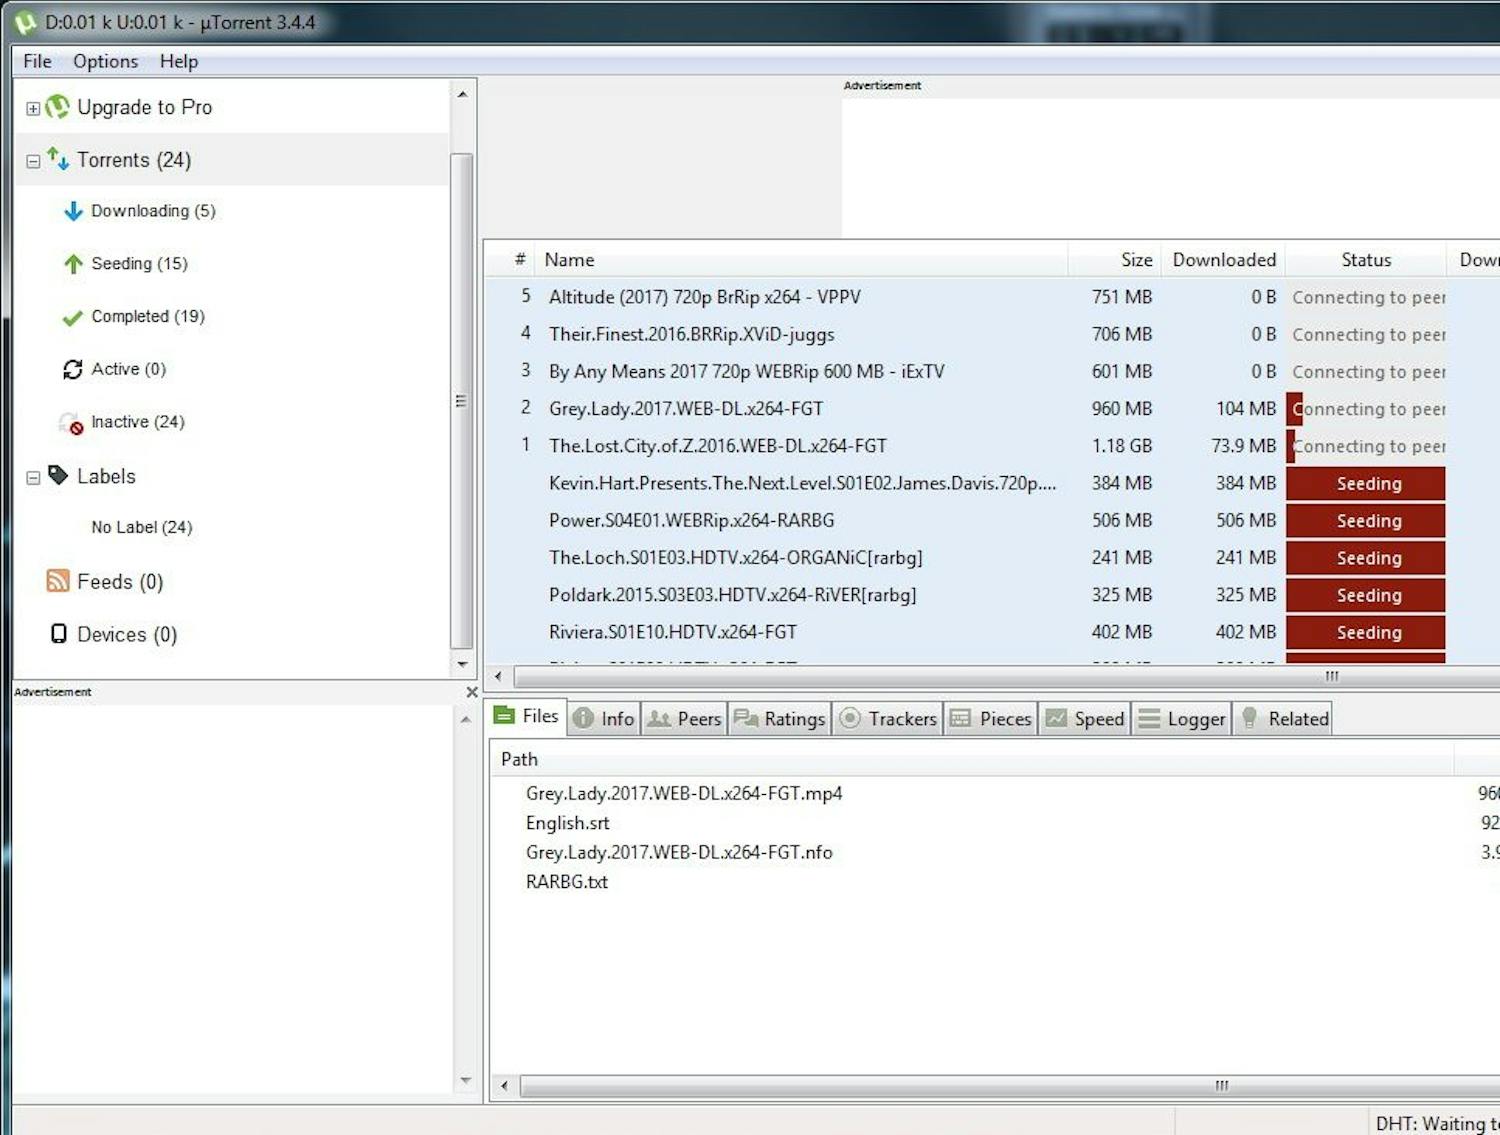Screen dimensions: 1500x1135
Task: Click the Seeding green arrow icon
Action: coord(72,264)
